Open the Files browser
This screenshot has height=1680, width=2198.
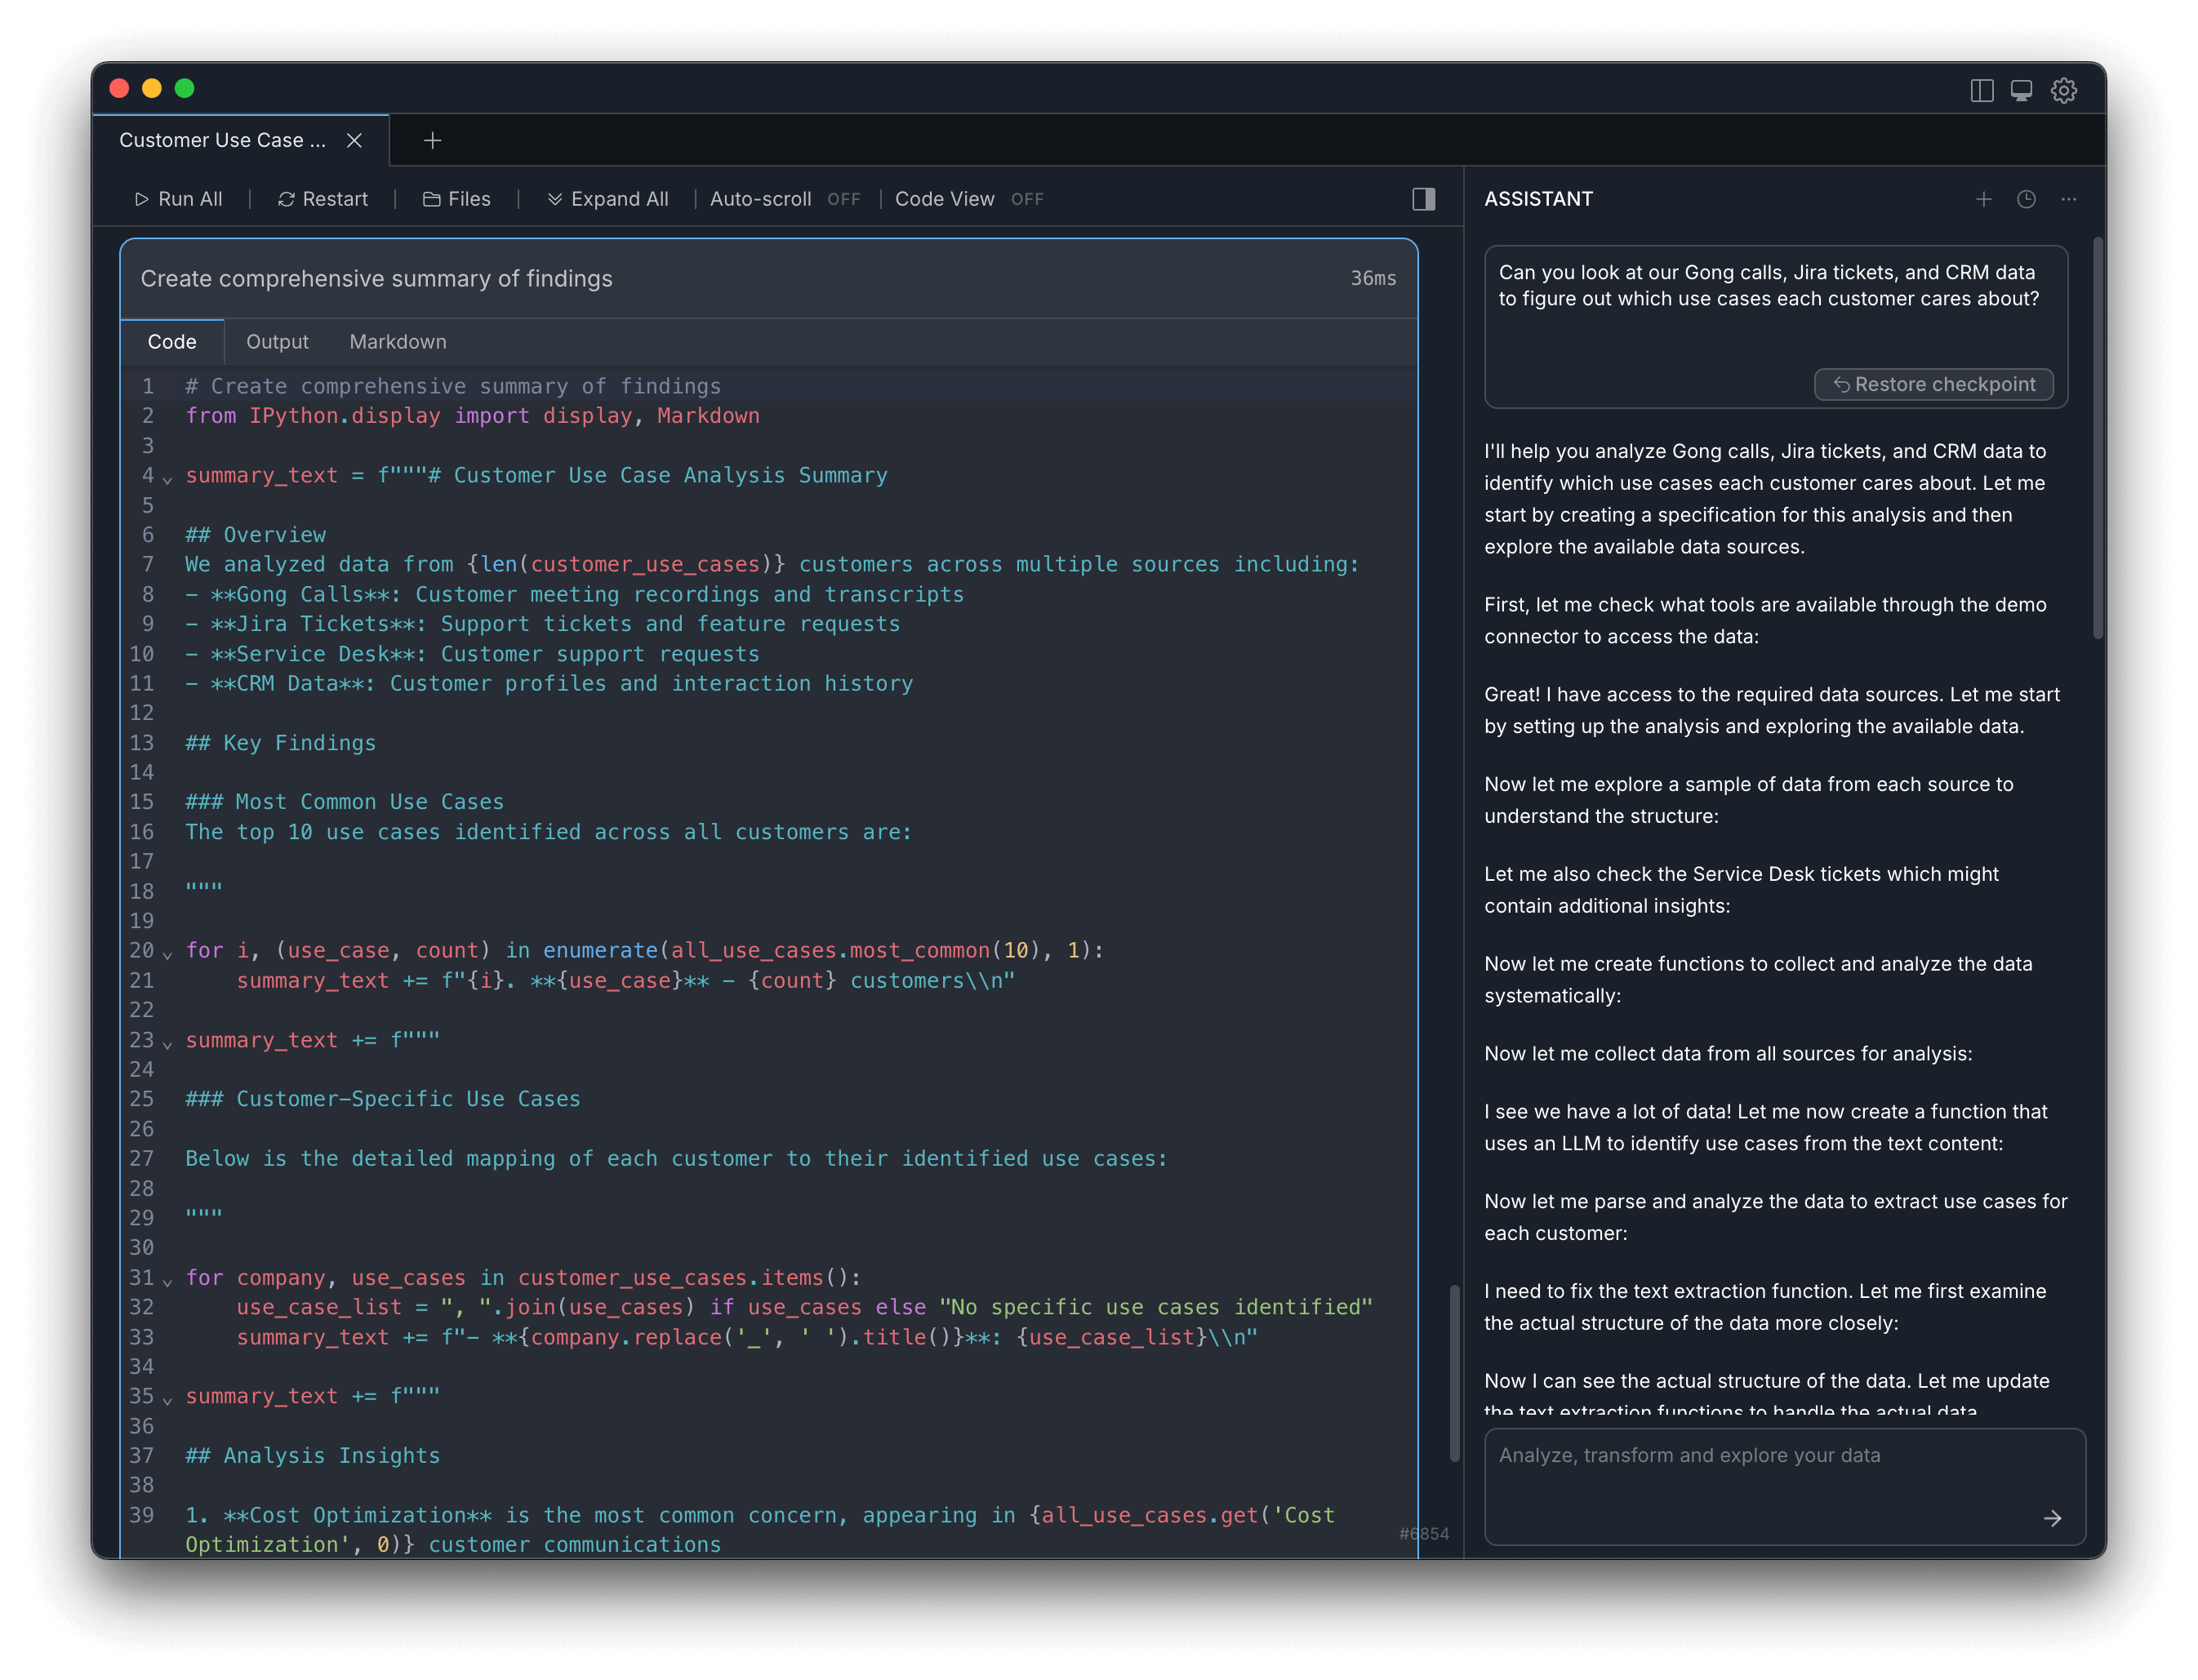(x=456, y=199)
